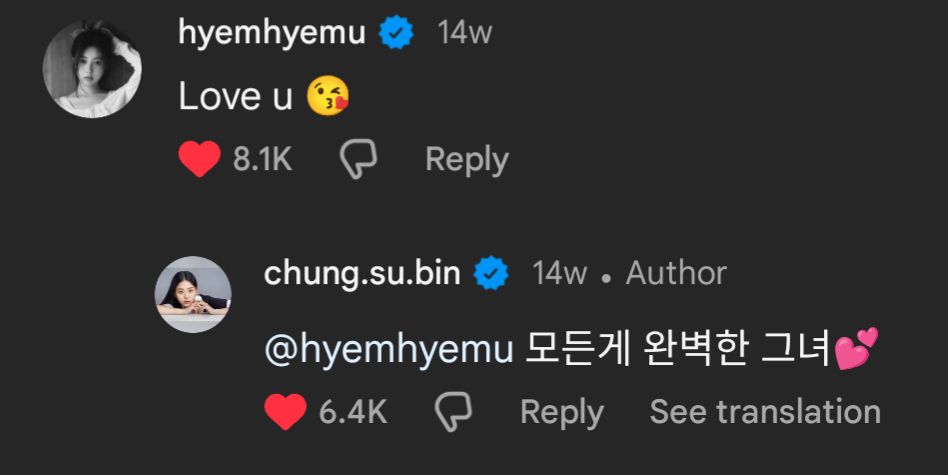Reply to chung.su.bin's comment
Viewport: 948px width, 475px height.
point(561,412)
